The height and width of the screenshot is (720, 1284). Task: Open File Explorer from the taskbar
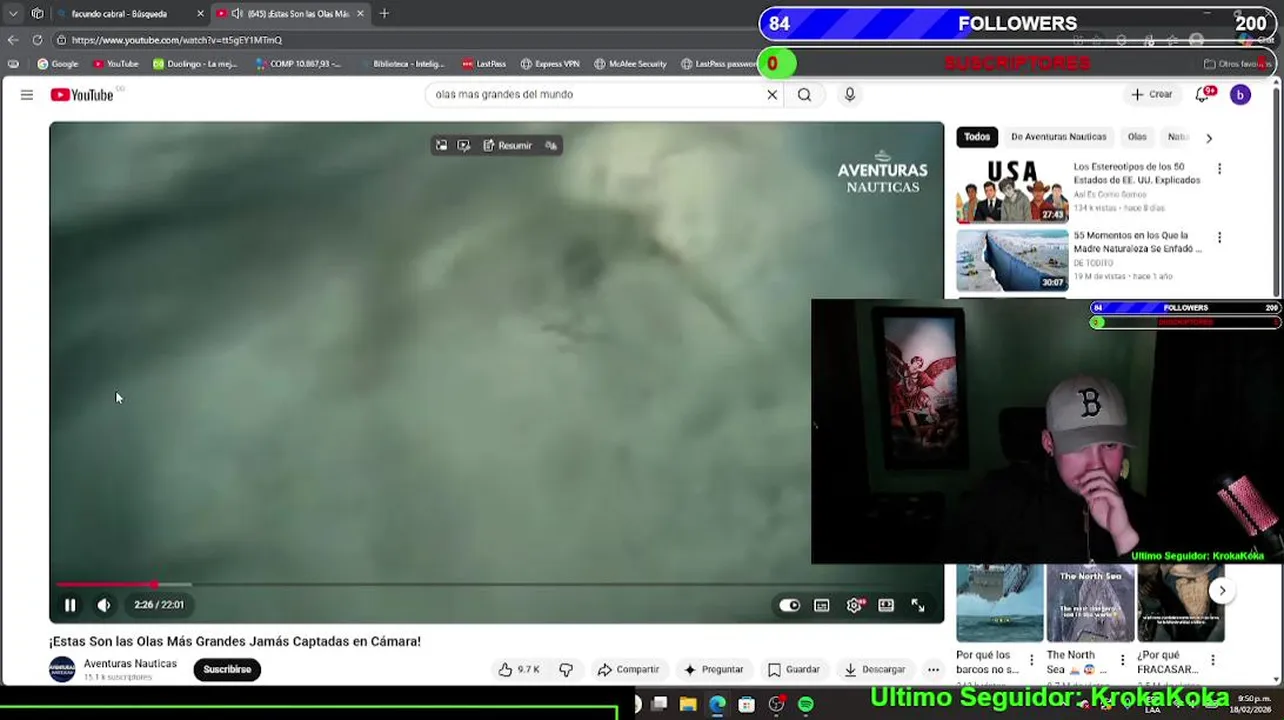(688, 705)
